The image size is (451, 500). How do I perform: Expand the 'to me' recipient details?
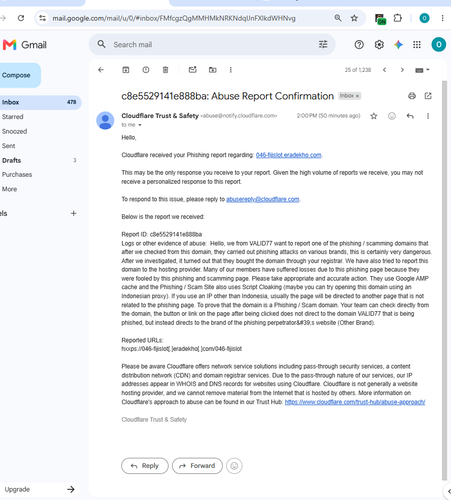coord(140,125)
